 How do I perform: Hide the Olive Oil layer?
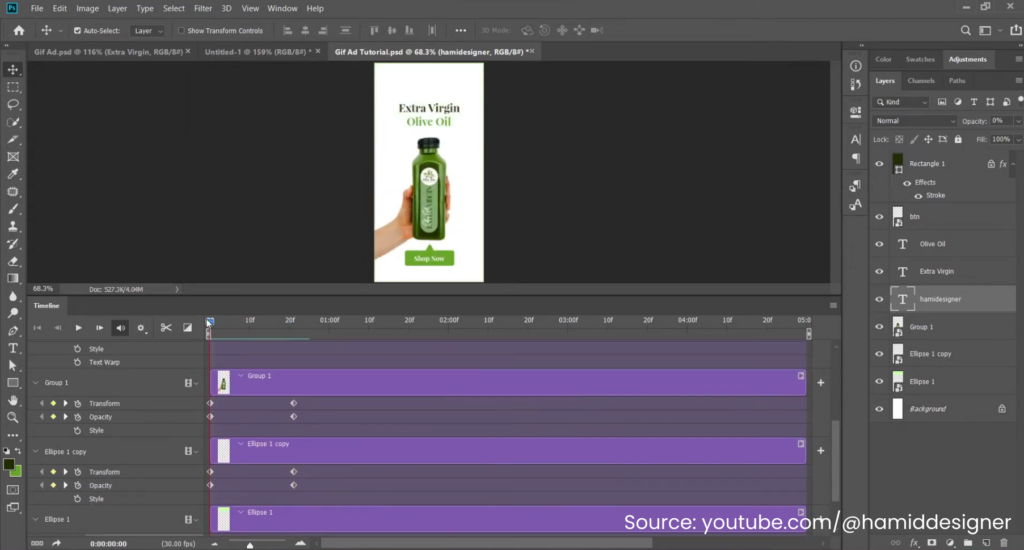click(x=879, y=244)
